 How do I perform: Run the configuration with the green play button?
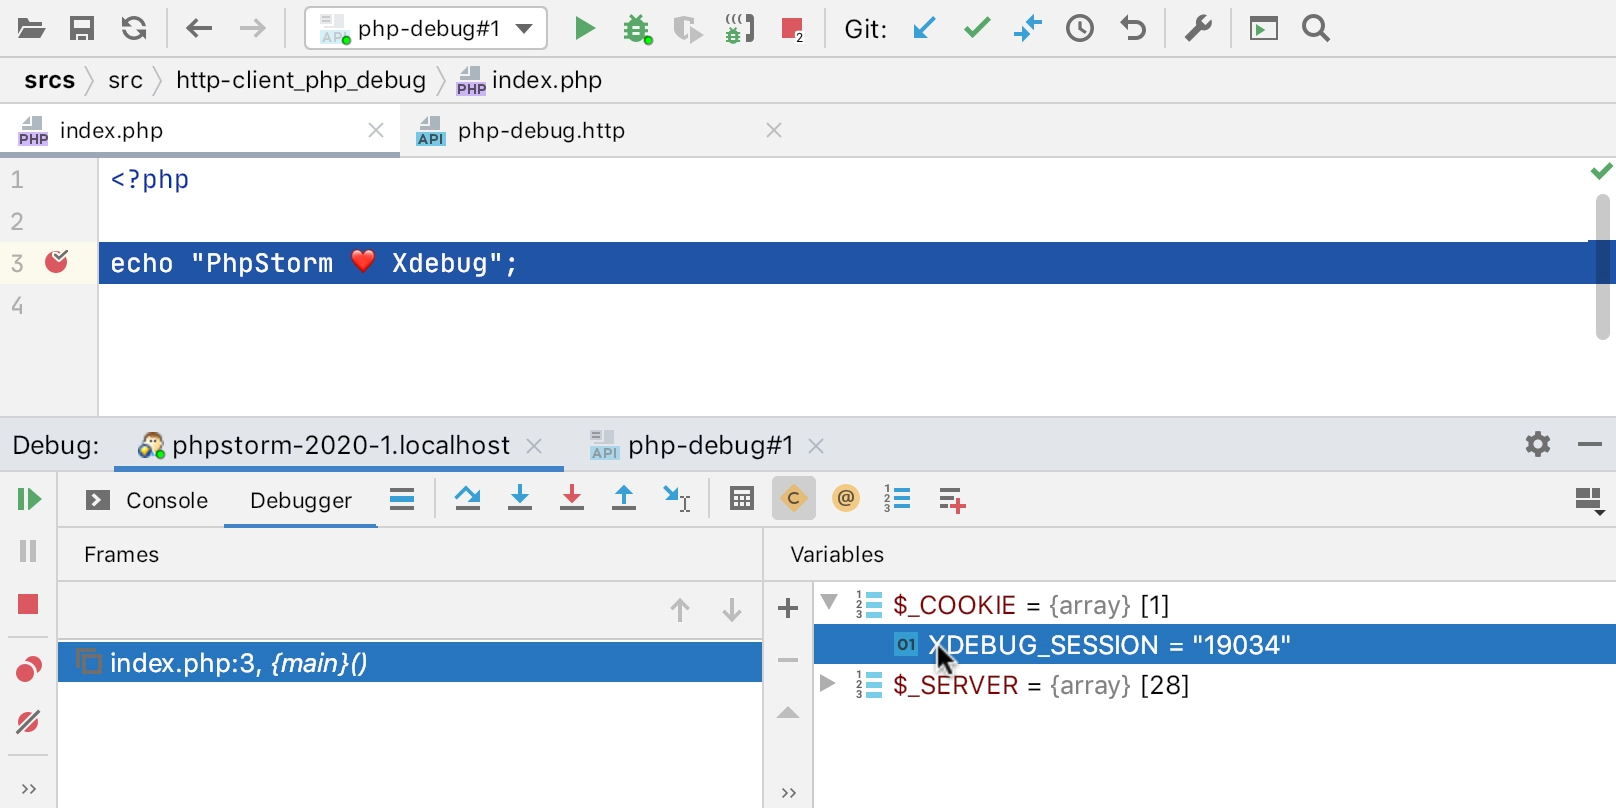(585, 29)
